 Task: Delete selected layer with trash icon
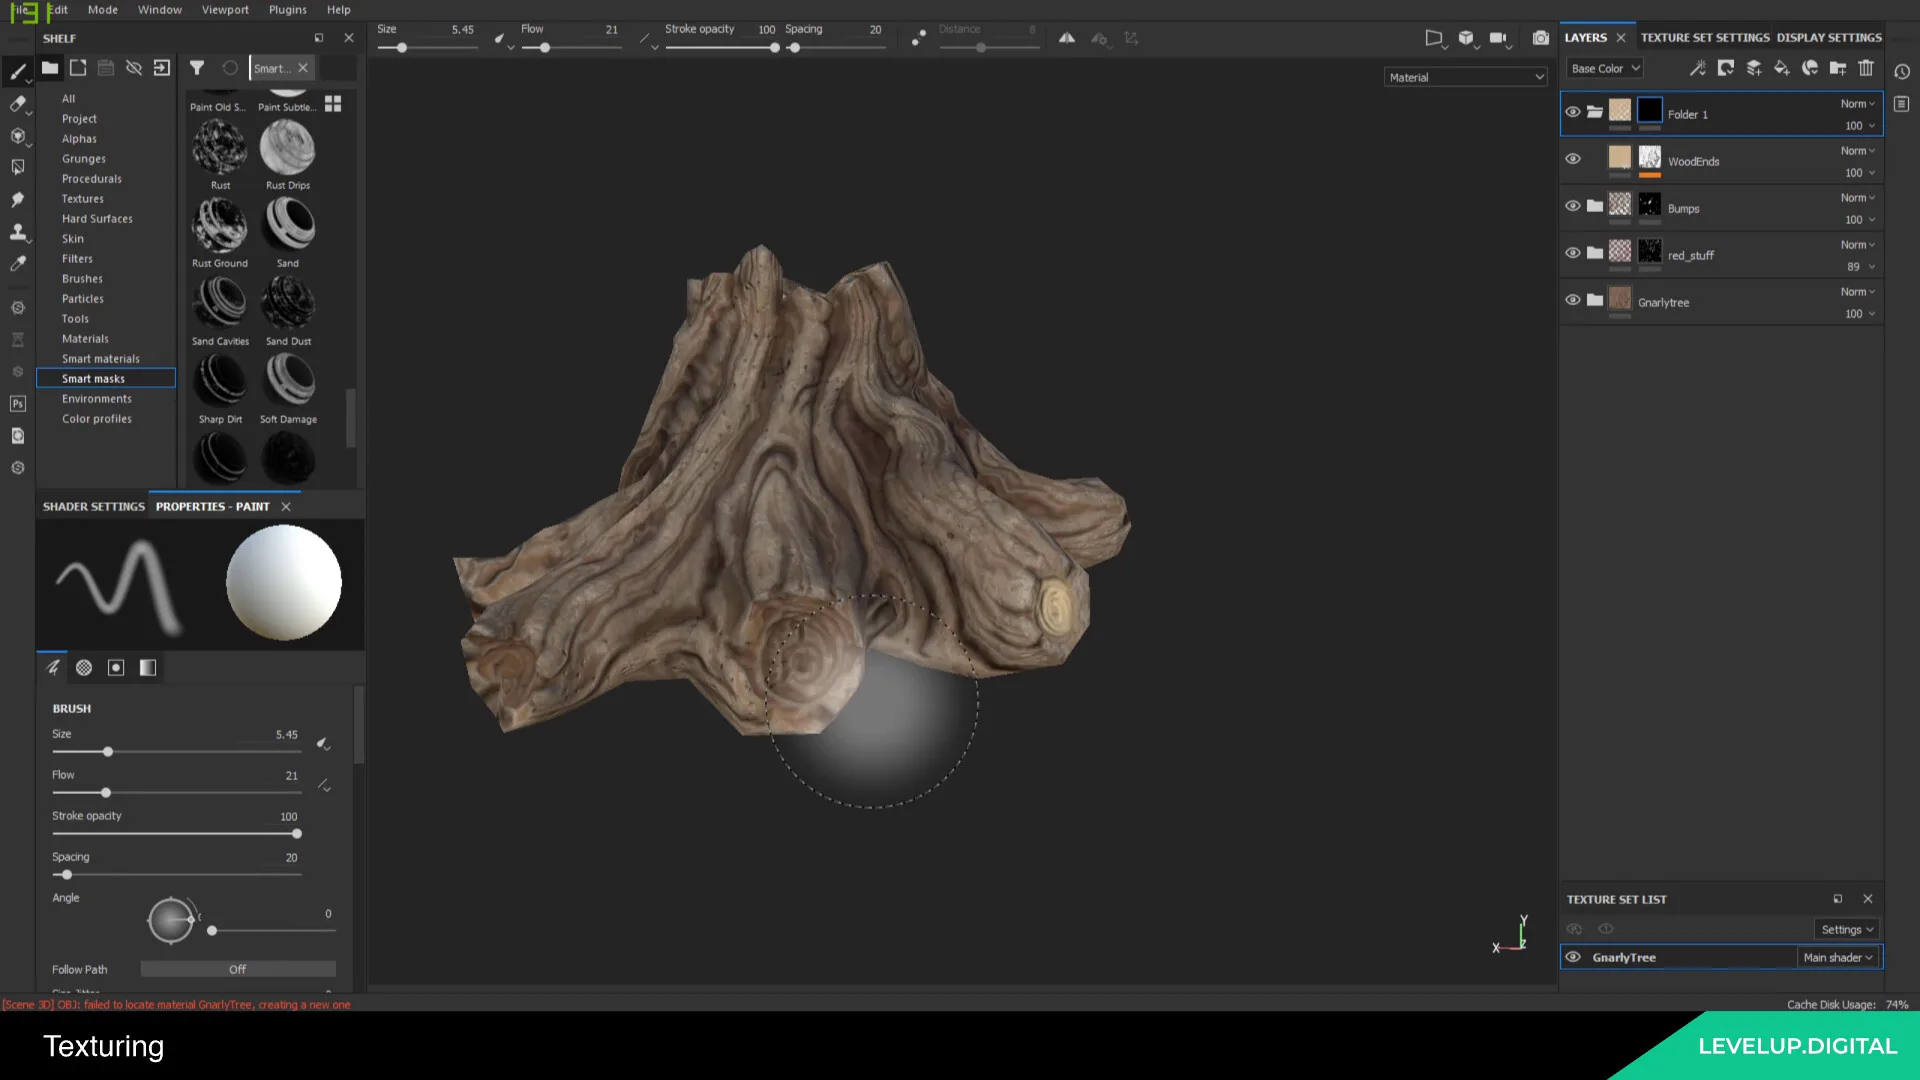tap(1866, 68)
